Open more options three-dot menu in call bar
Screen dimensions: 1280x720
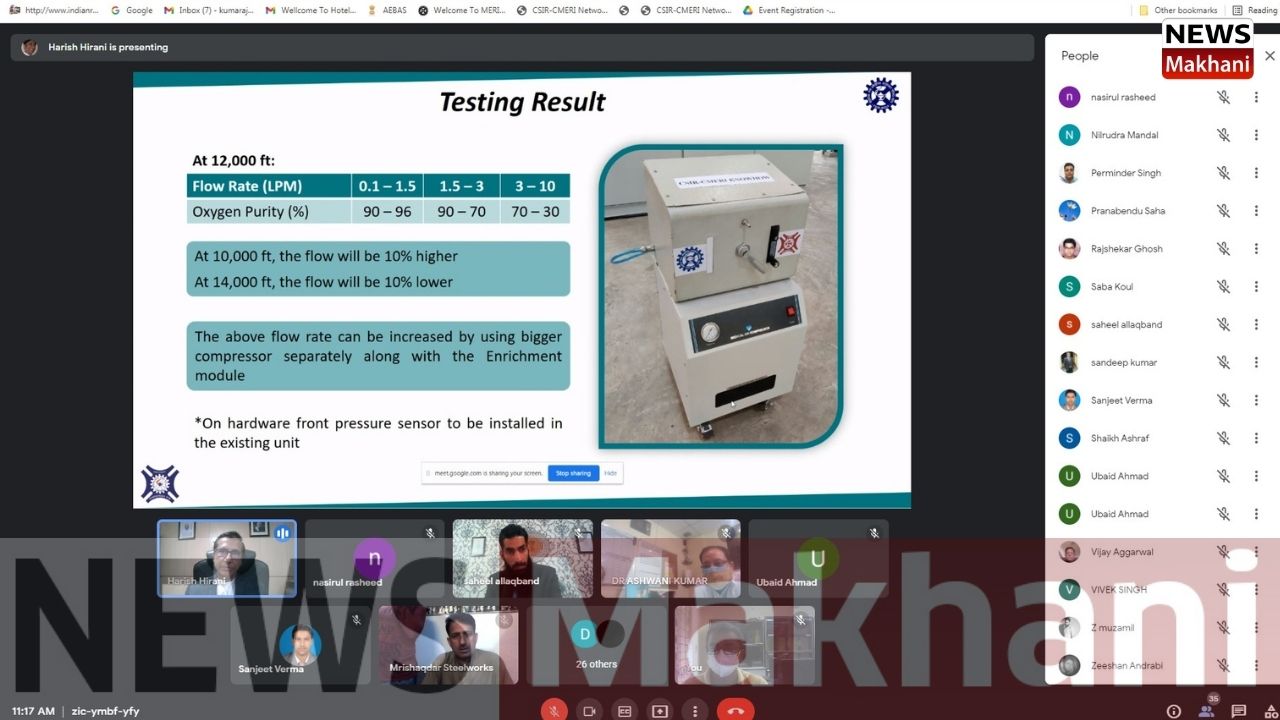tap(695, 711)
